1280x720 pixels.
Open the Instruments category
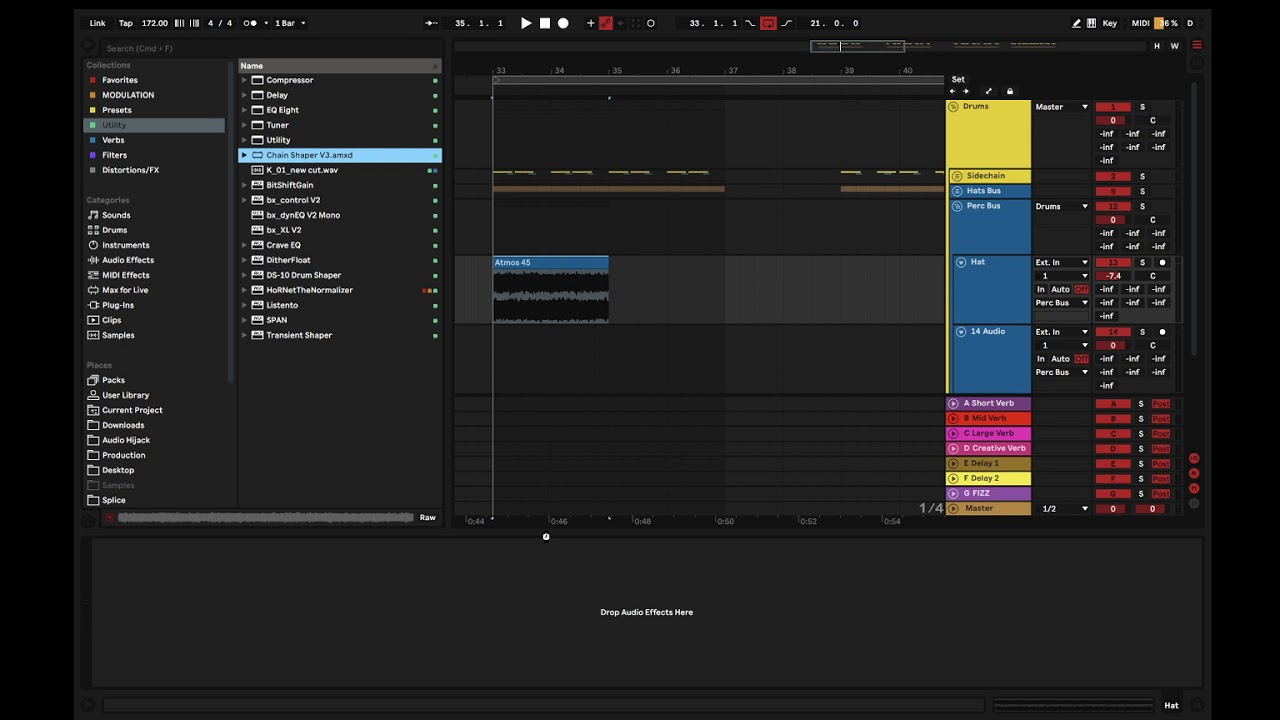pyautogui.click(x=125, y=245)
